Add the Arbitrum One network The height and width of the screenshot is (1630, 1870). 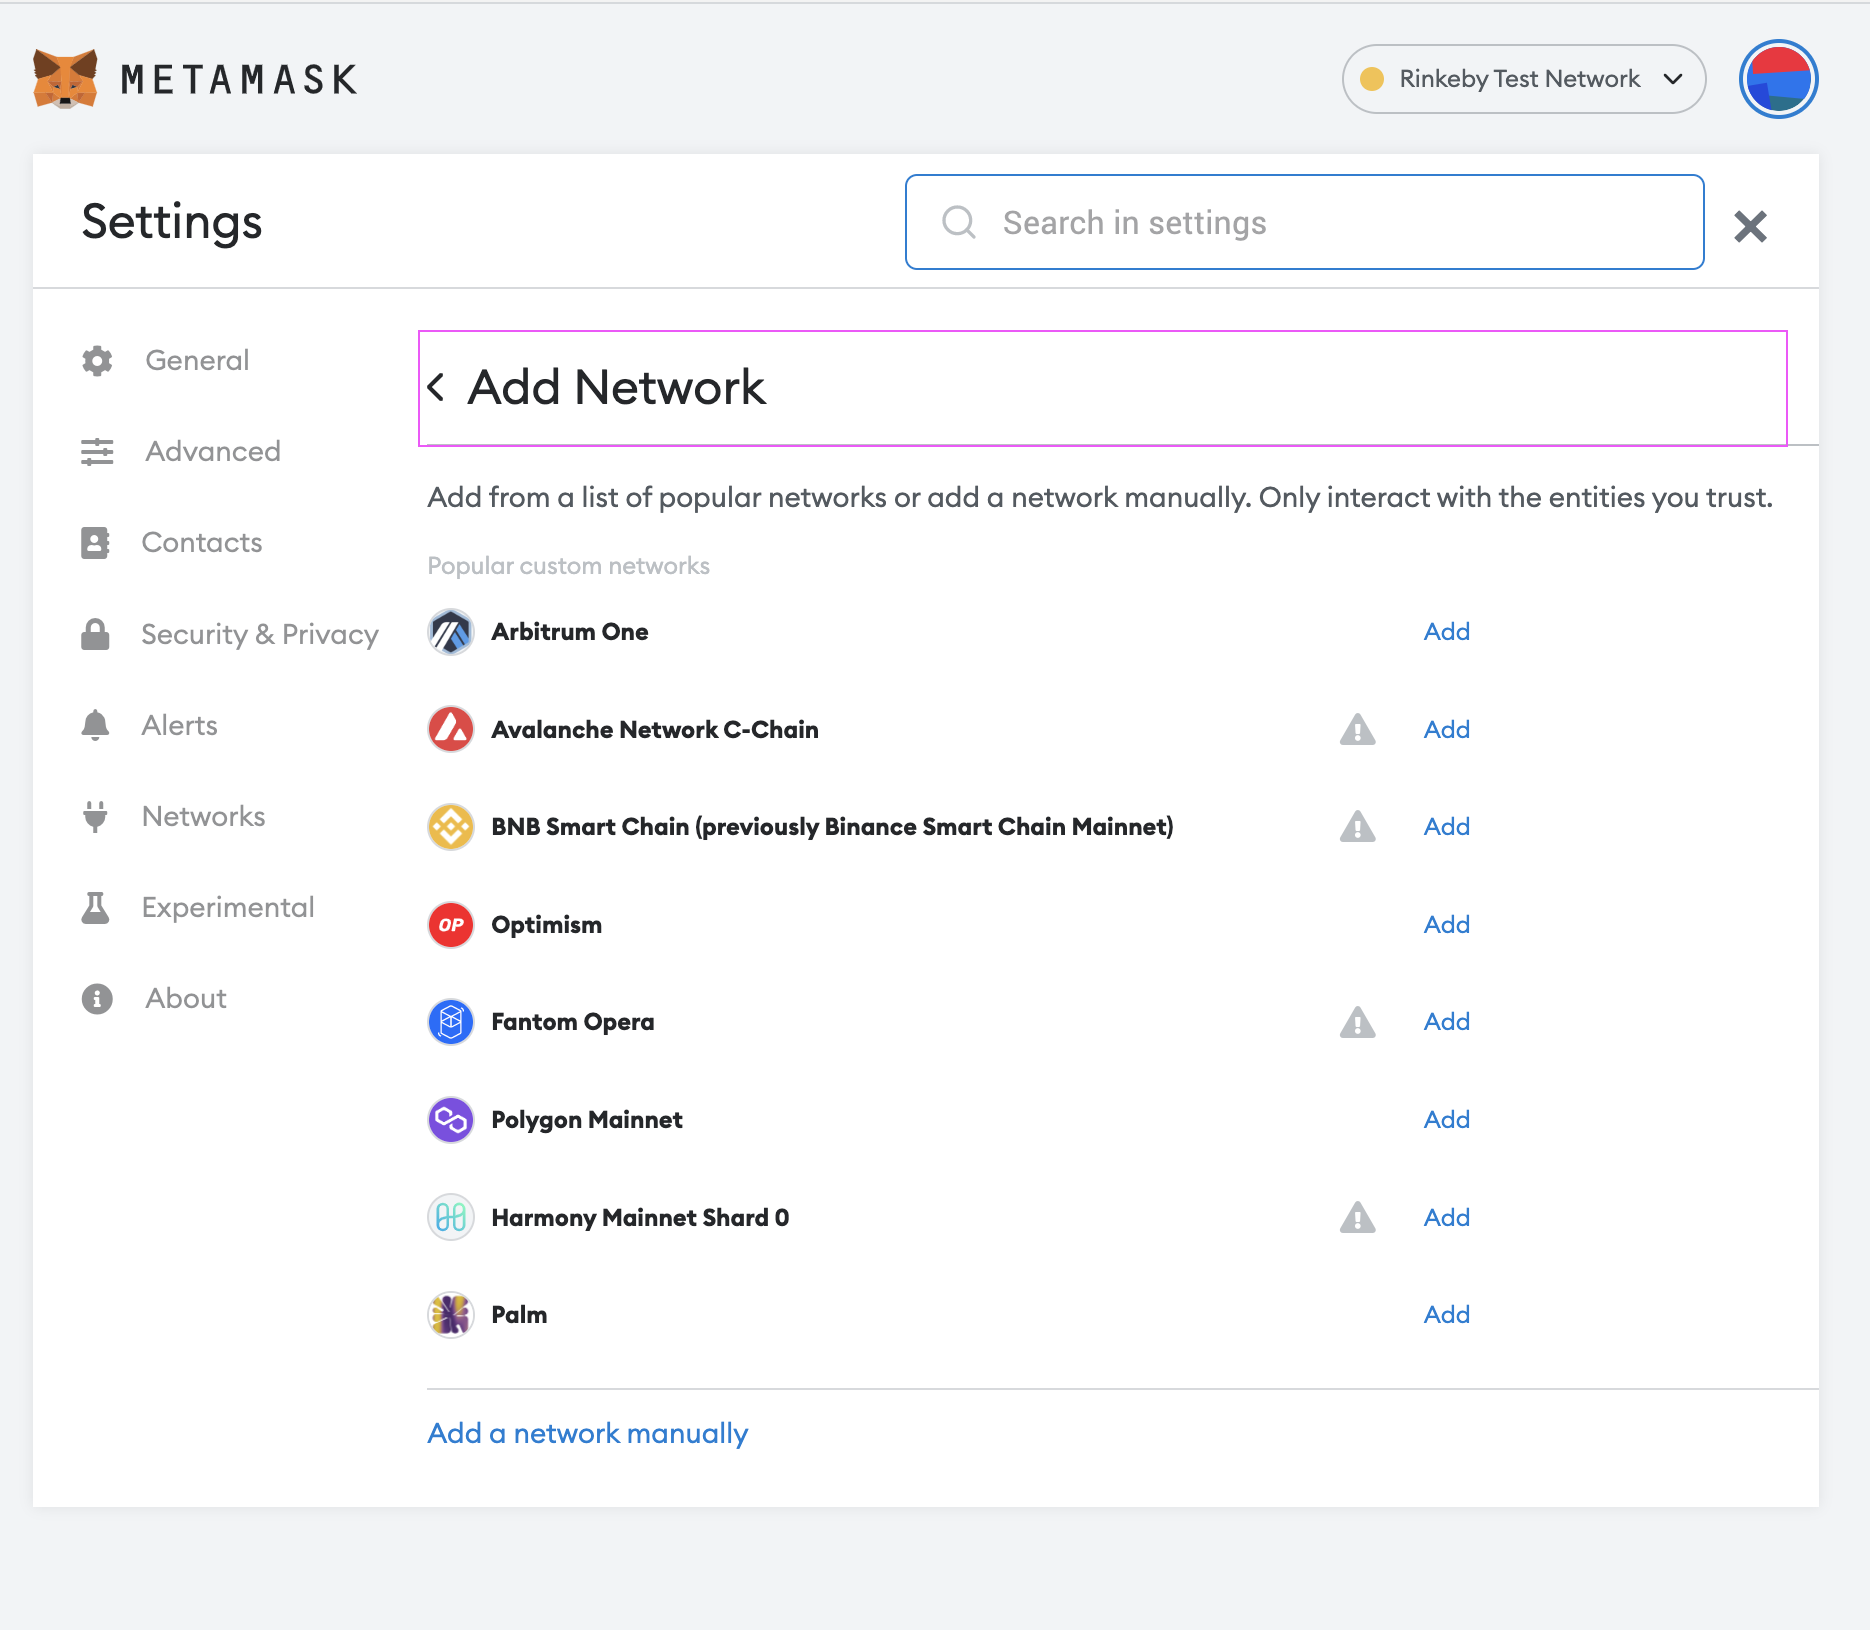[1446, 632]
